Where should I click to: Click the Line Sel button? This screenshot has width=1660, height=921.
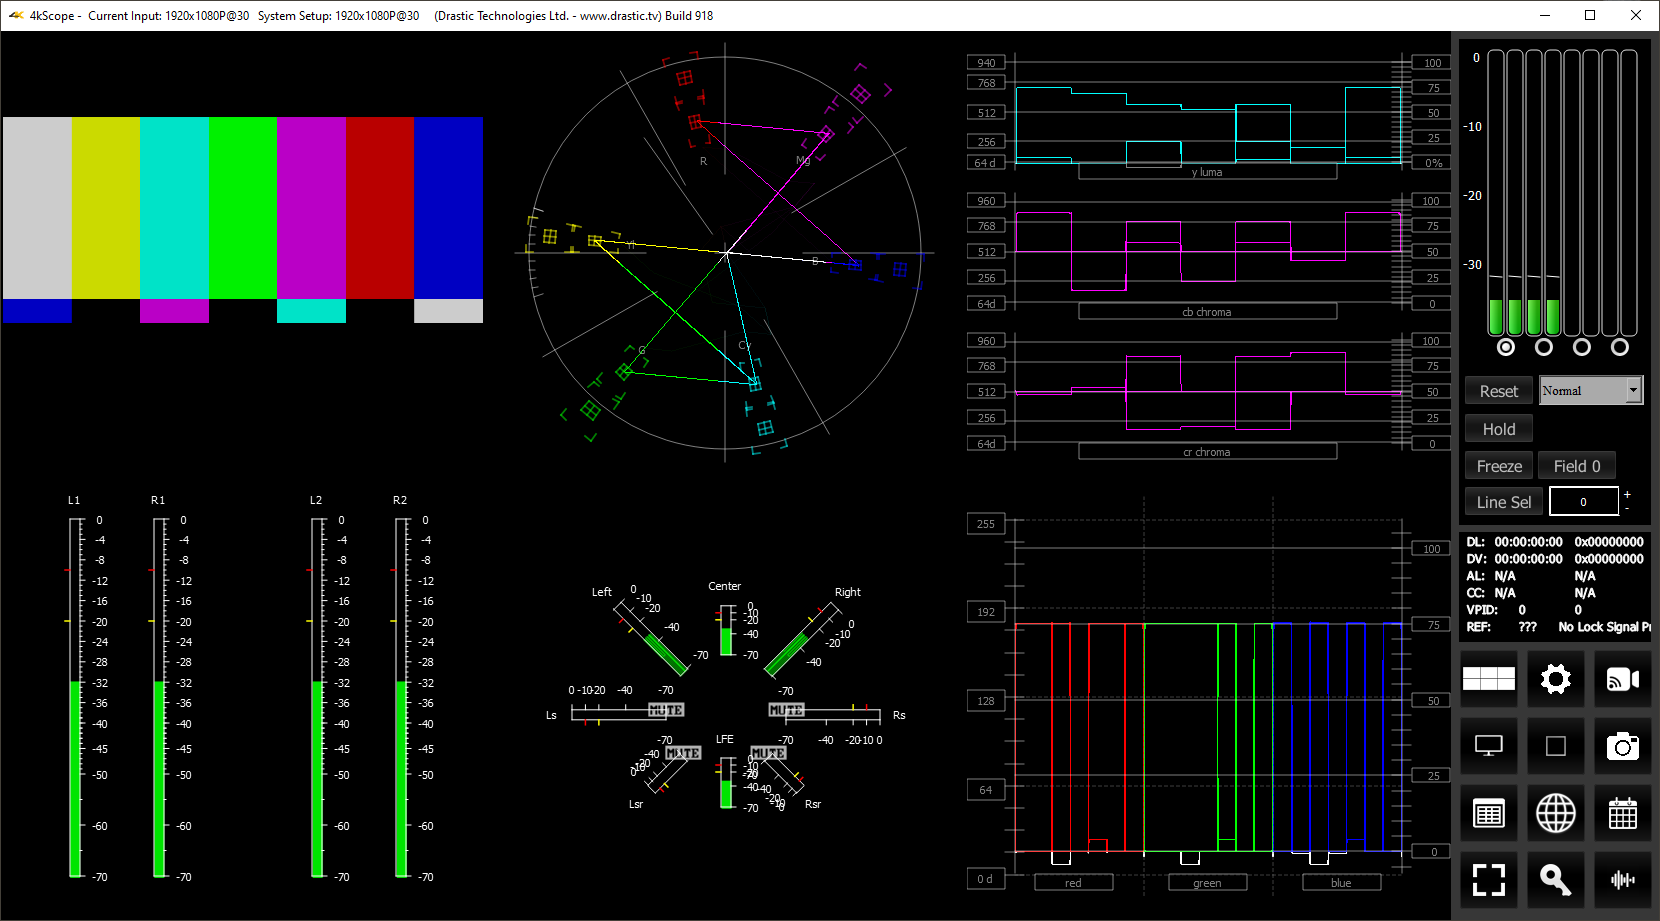point(1504,502)
